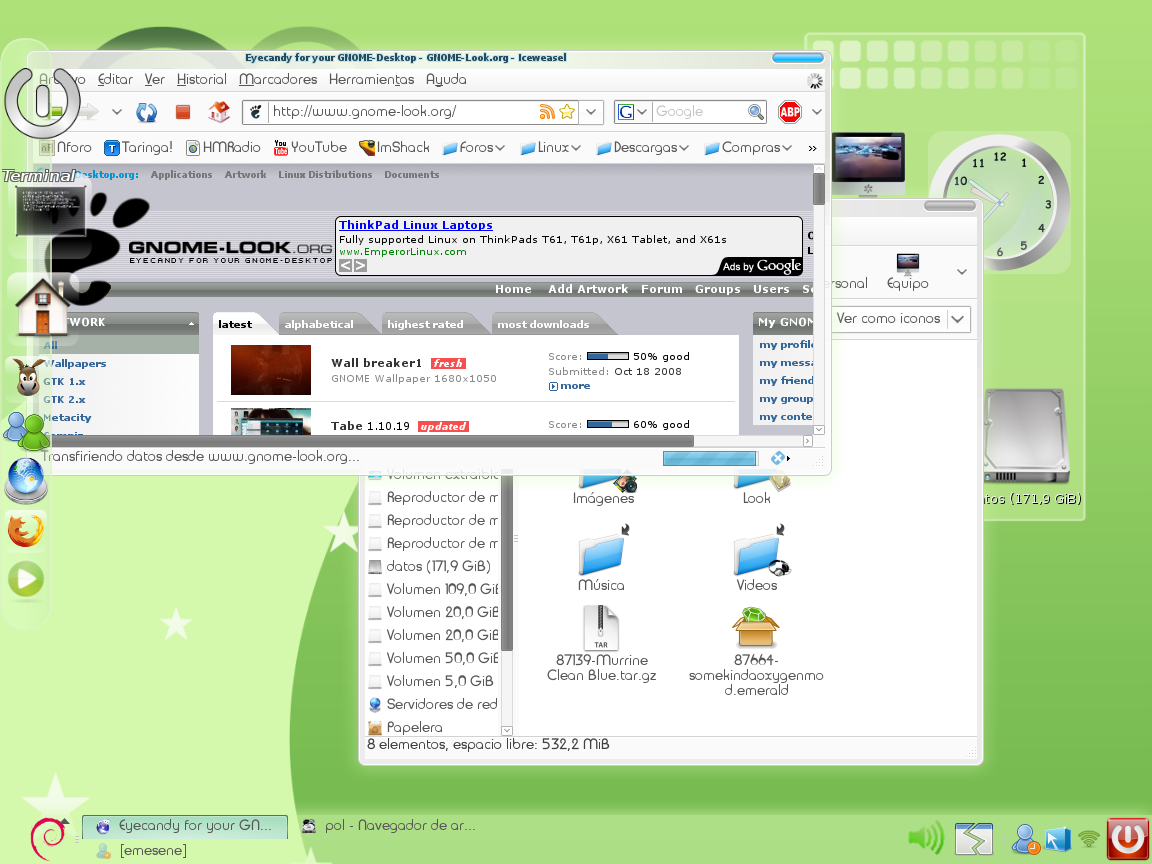Go to browser home page icon
The image size is (1152, 864).
[x=219, y=112]
